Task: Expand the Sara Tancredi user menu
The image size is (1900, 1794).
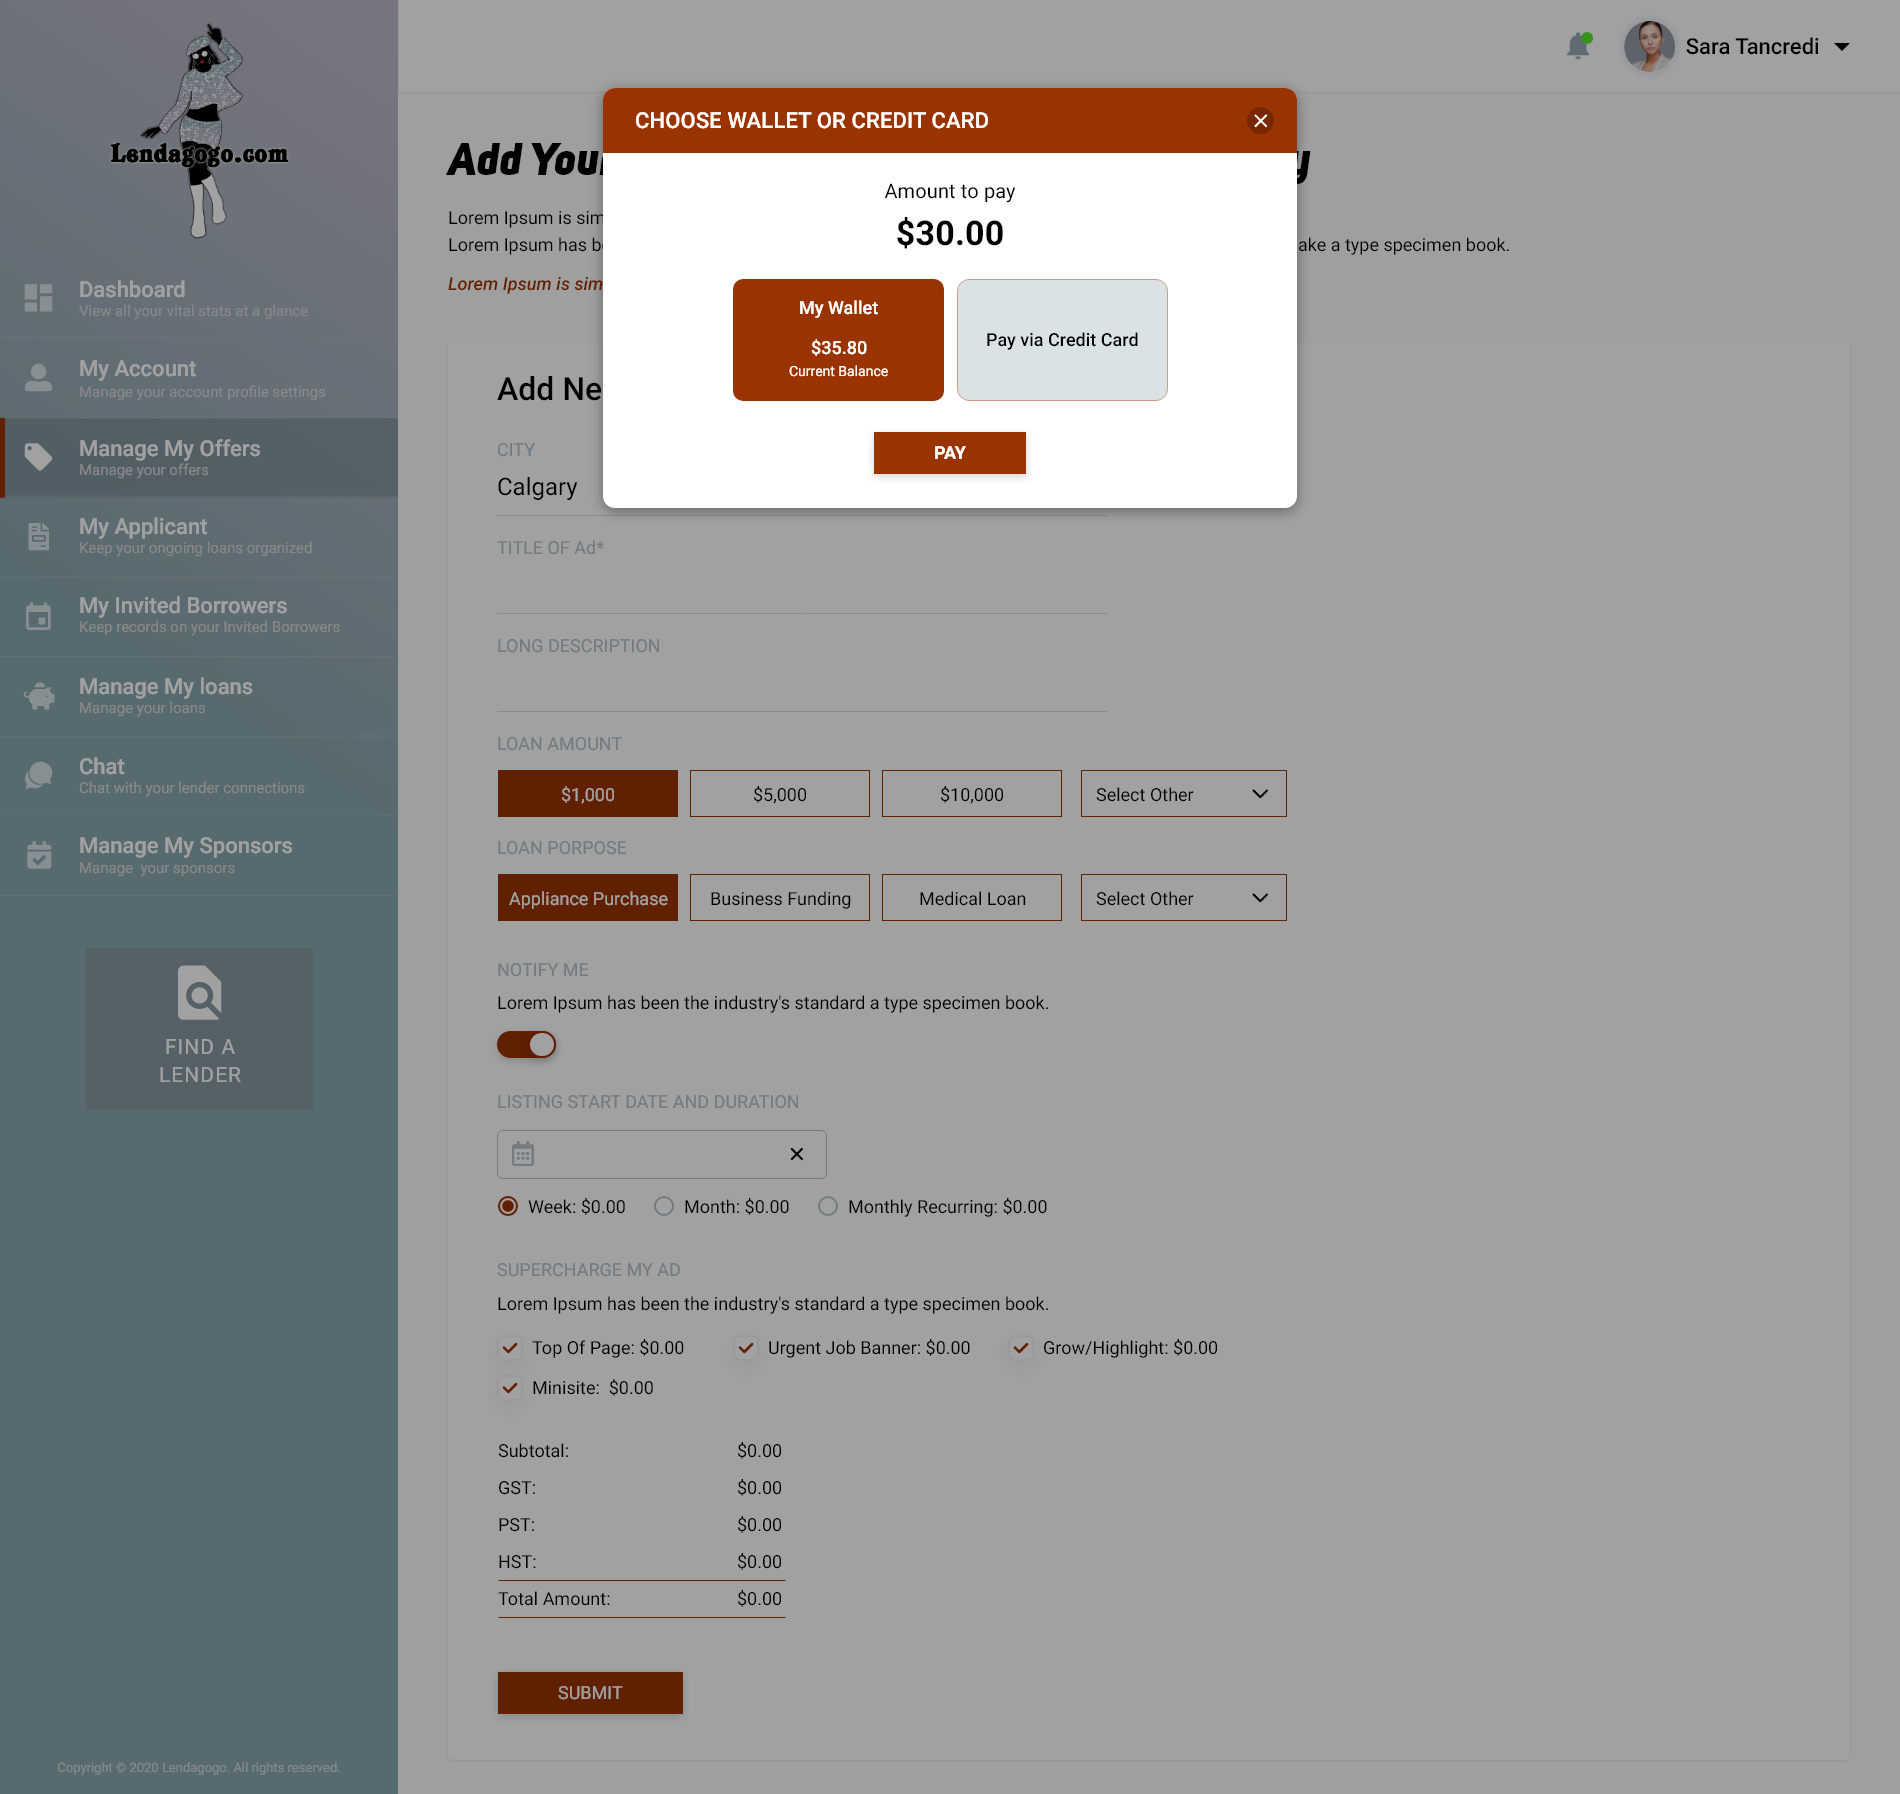Action: click(x=1841, y=47)
